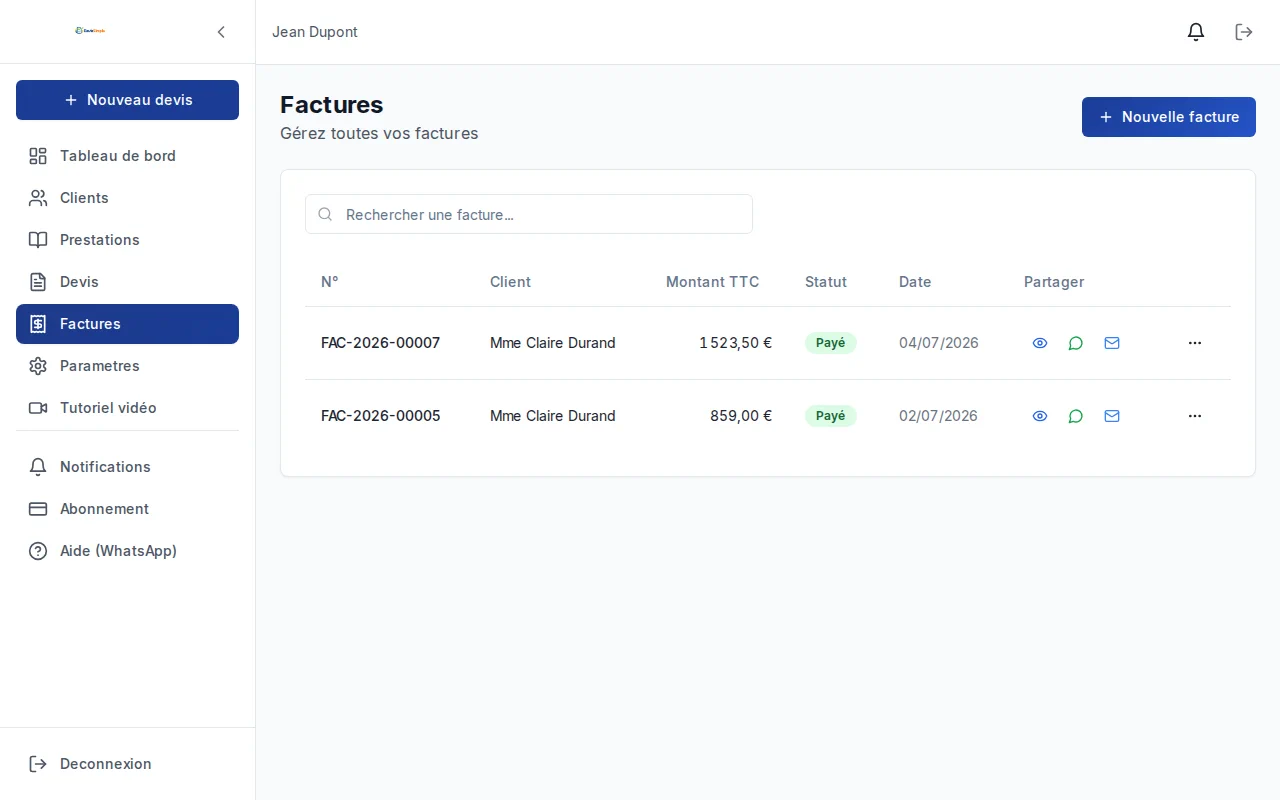Click amount 859,00 €

click(x=741, y=416)
